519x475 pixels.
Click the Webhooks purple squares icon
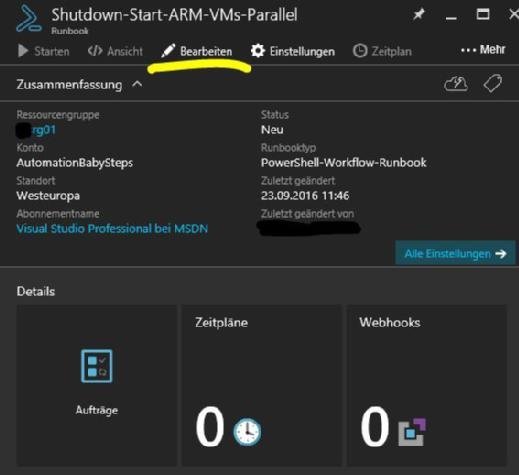point(412,432)
